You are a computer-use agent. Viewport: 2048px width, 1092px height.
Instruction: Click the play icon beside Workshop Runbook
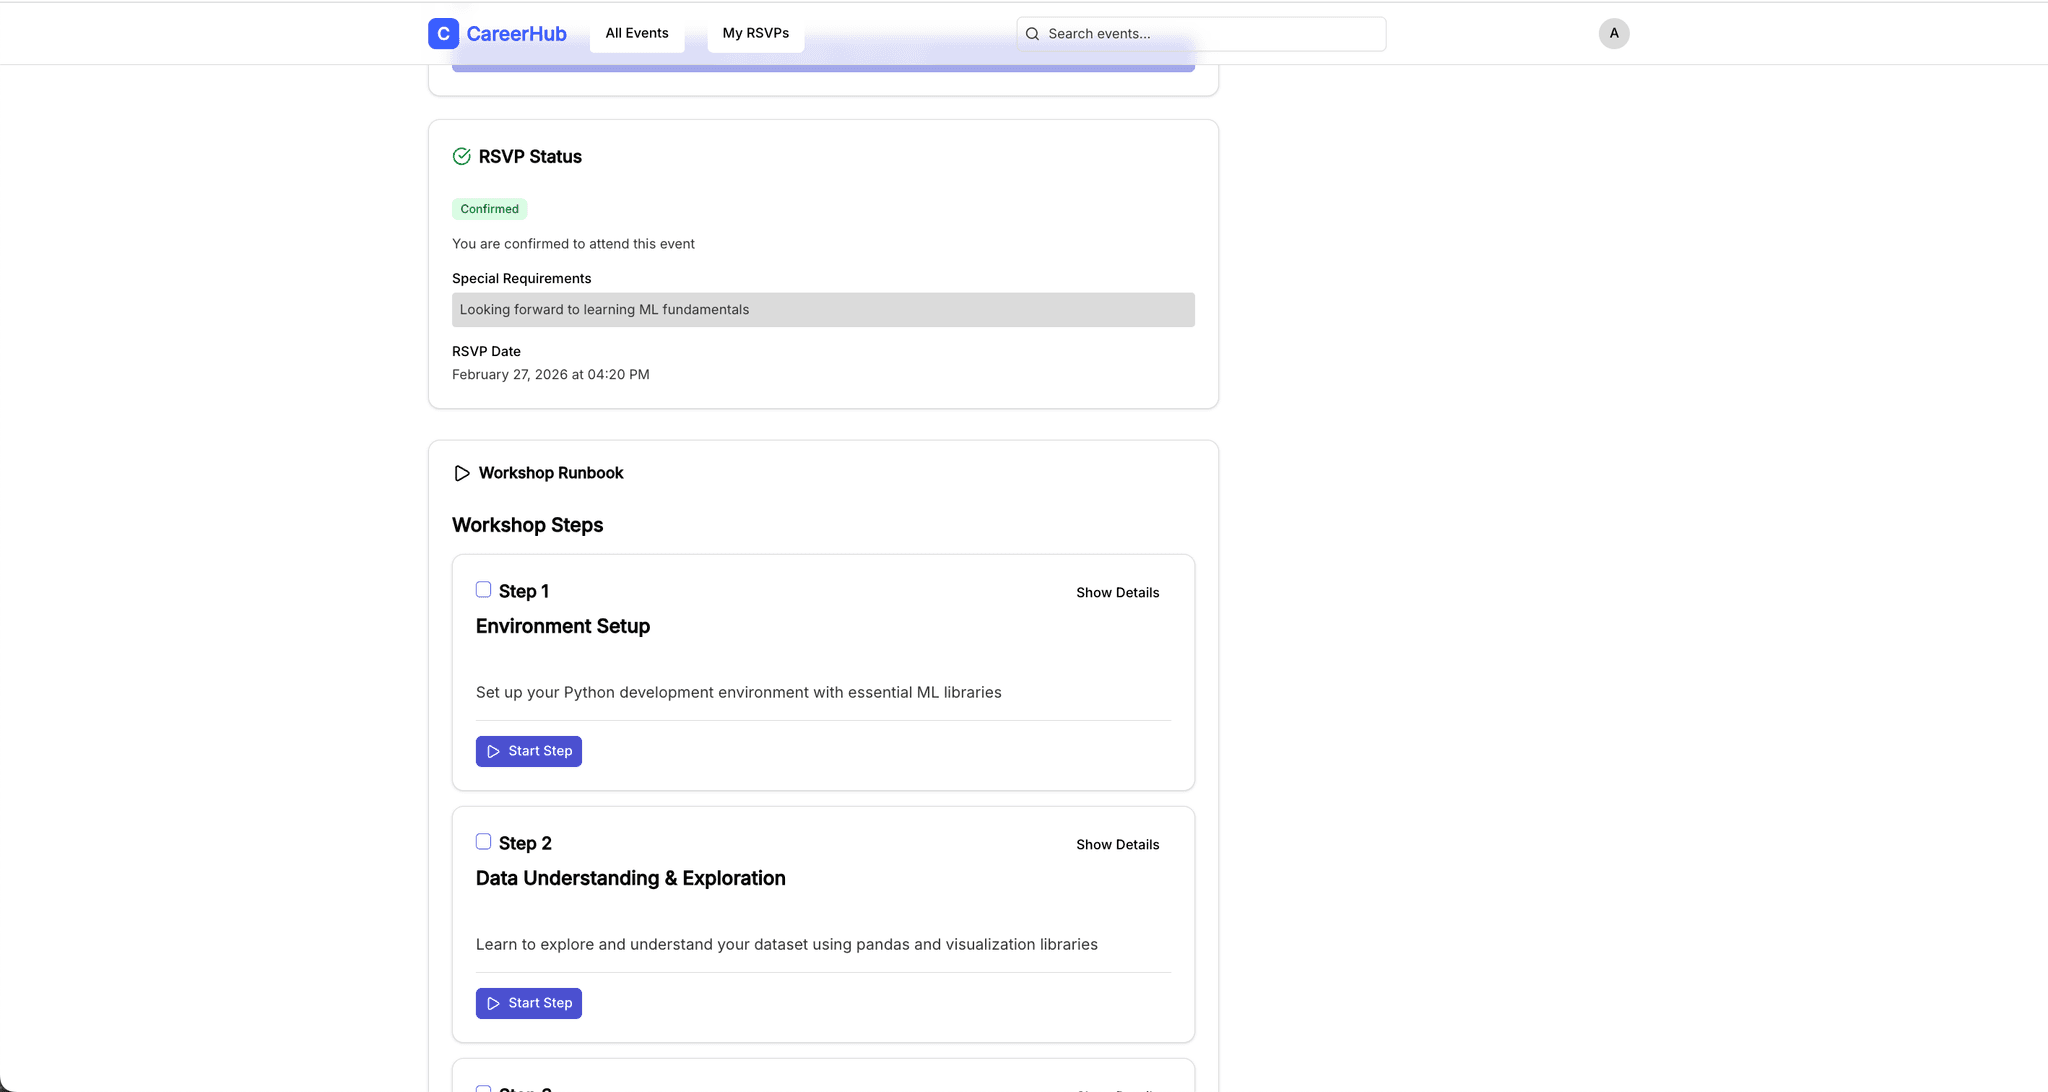pyautogui.click(x=462, y=473)
